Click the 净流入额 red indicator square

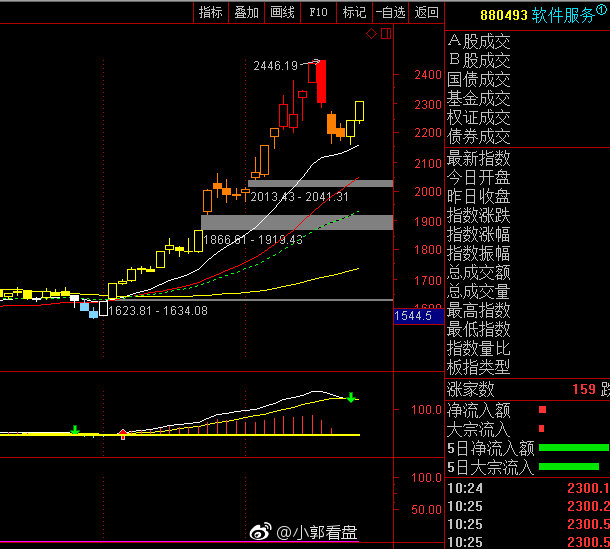coord(542,410)
